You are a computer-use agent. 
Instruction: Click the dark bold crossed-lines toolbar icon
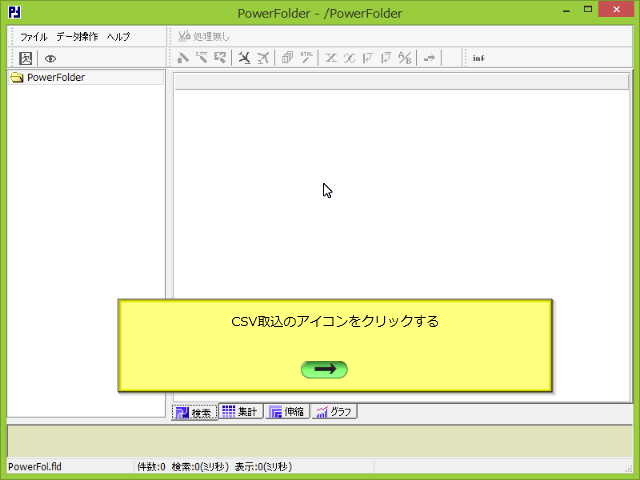coord(244,58)
